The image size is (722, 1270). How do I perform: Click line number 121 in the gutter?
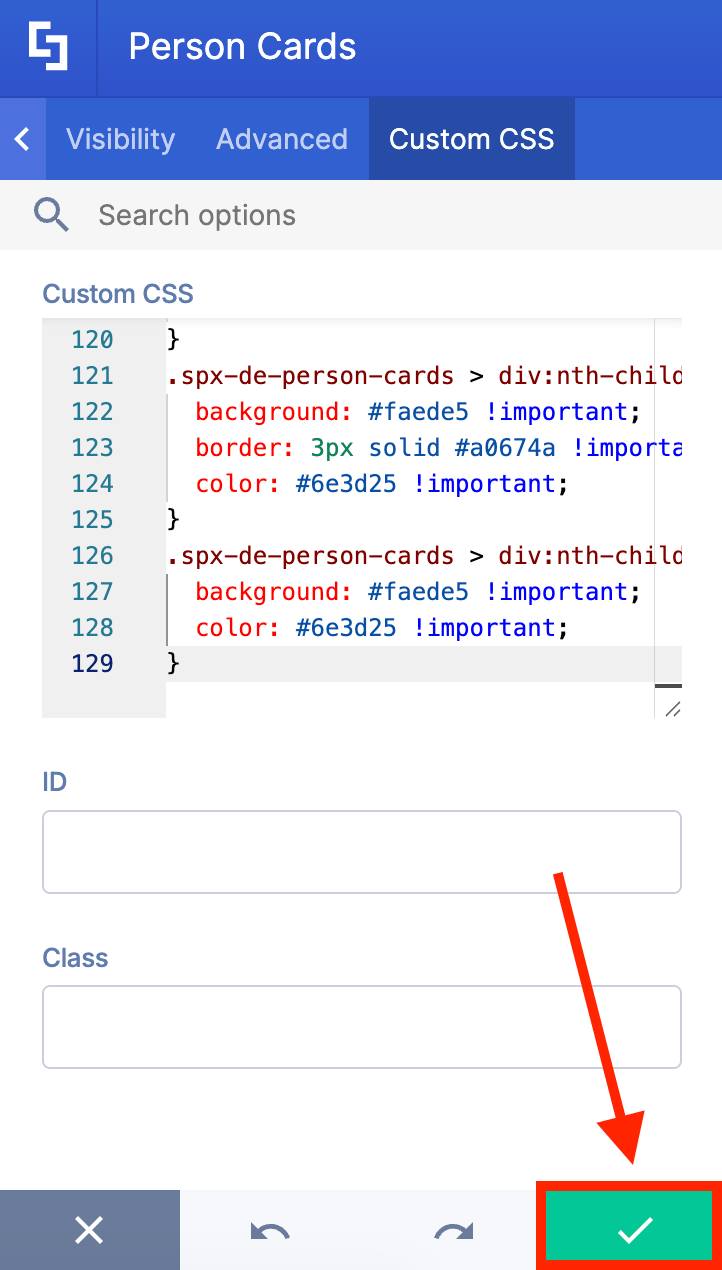92,376
